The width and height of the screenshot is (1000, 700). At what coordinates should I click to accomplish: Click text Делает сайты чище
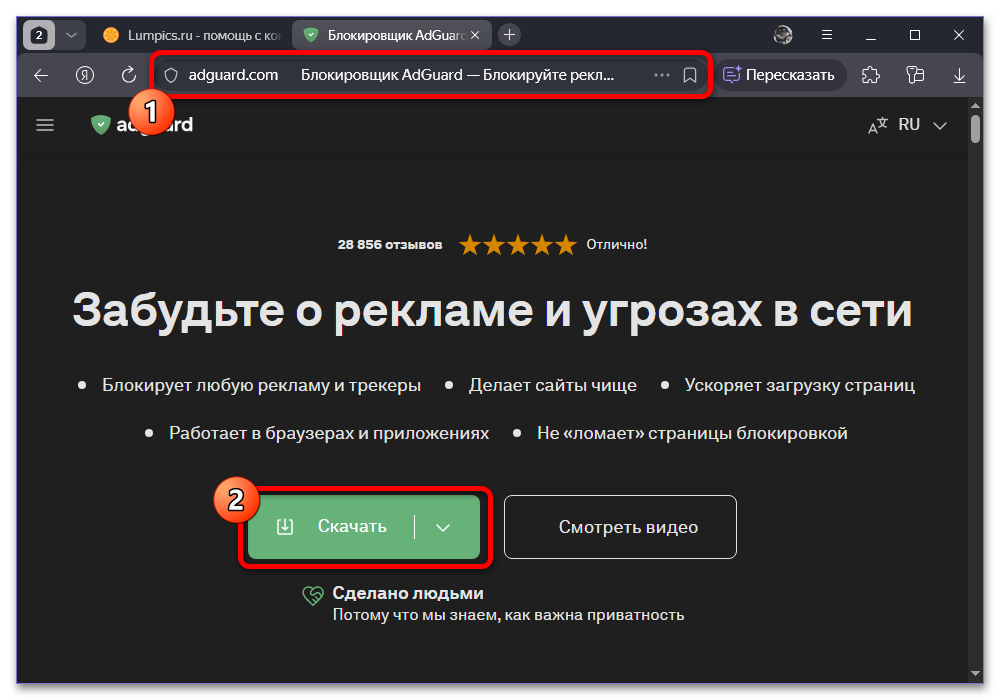point(553,386)
